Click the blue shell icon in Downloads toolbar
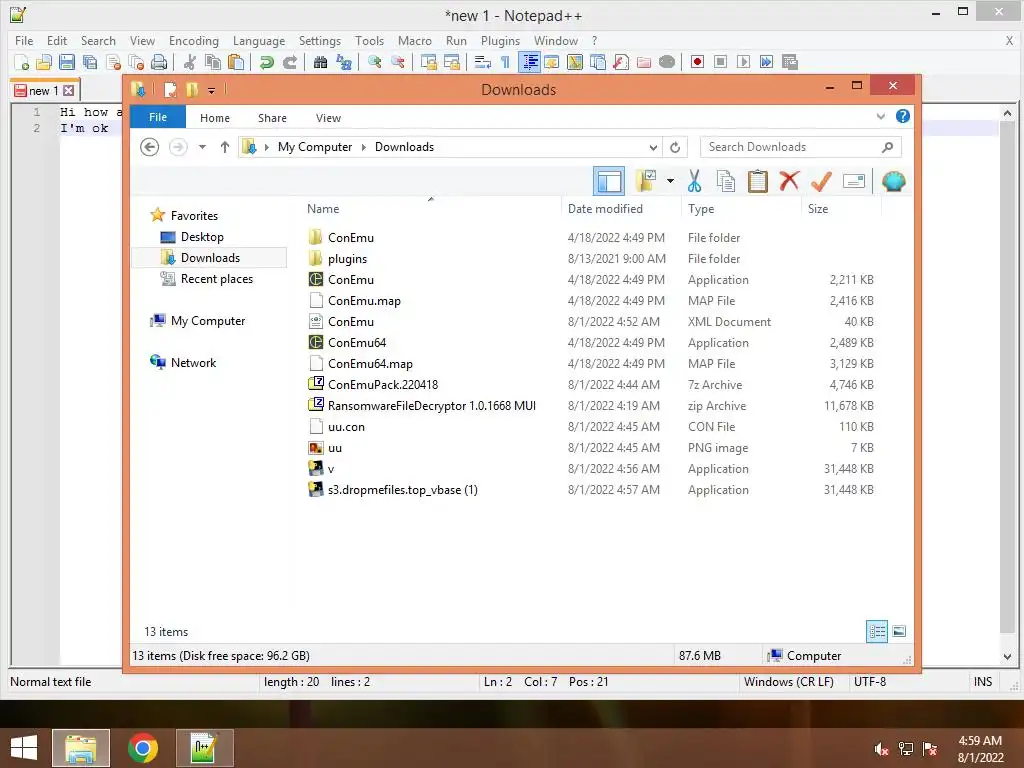1024x768 pixels. coord(893,181)
